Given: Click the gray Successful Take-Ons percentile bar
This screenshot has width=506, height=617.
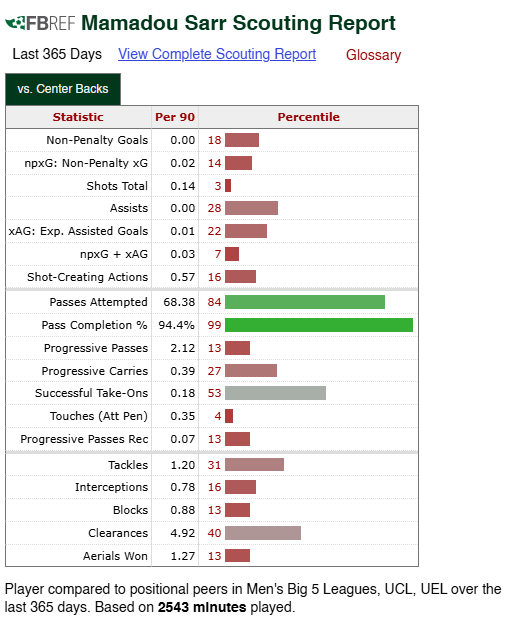Looking at the screenshot, I should [275, 393].
